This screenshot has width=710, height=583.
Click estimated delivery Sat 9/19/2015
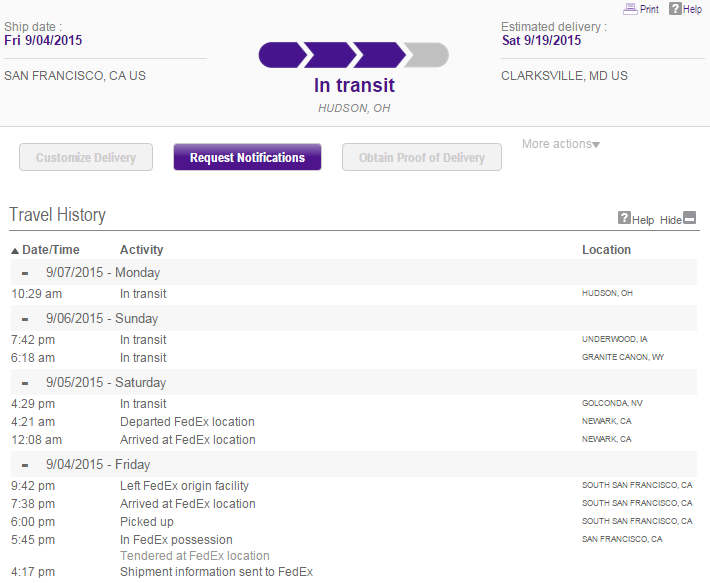[x=541, y=40]
